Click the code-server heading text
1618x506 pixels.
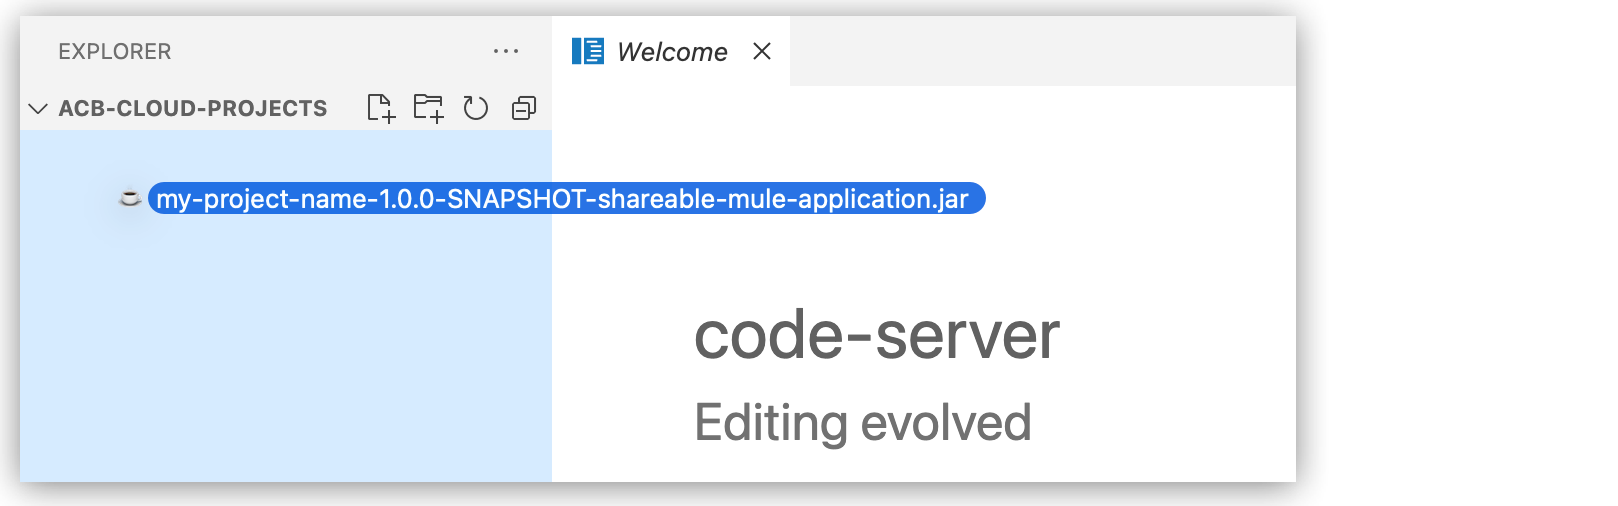coord(877,335)
